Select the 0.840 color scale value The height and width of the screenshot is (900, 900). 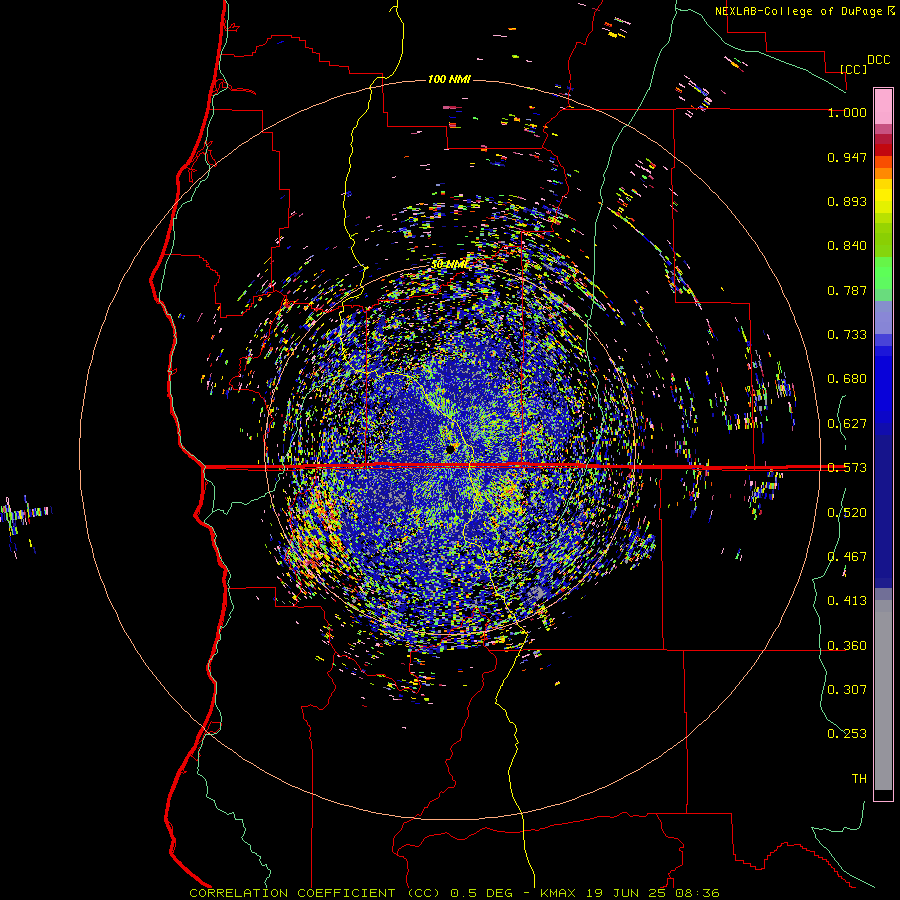click(x=847, y=246)
